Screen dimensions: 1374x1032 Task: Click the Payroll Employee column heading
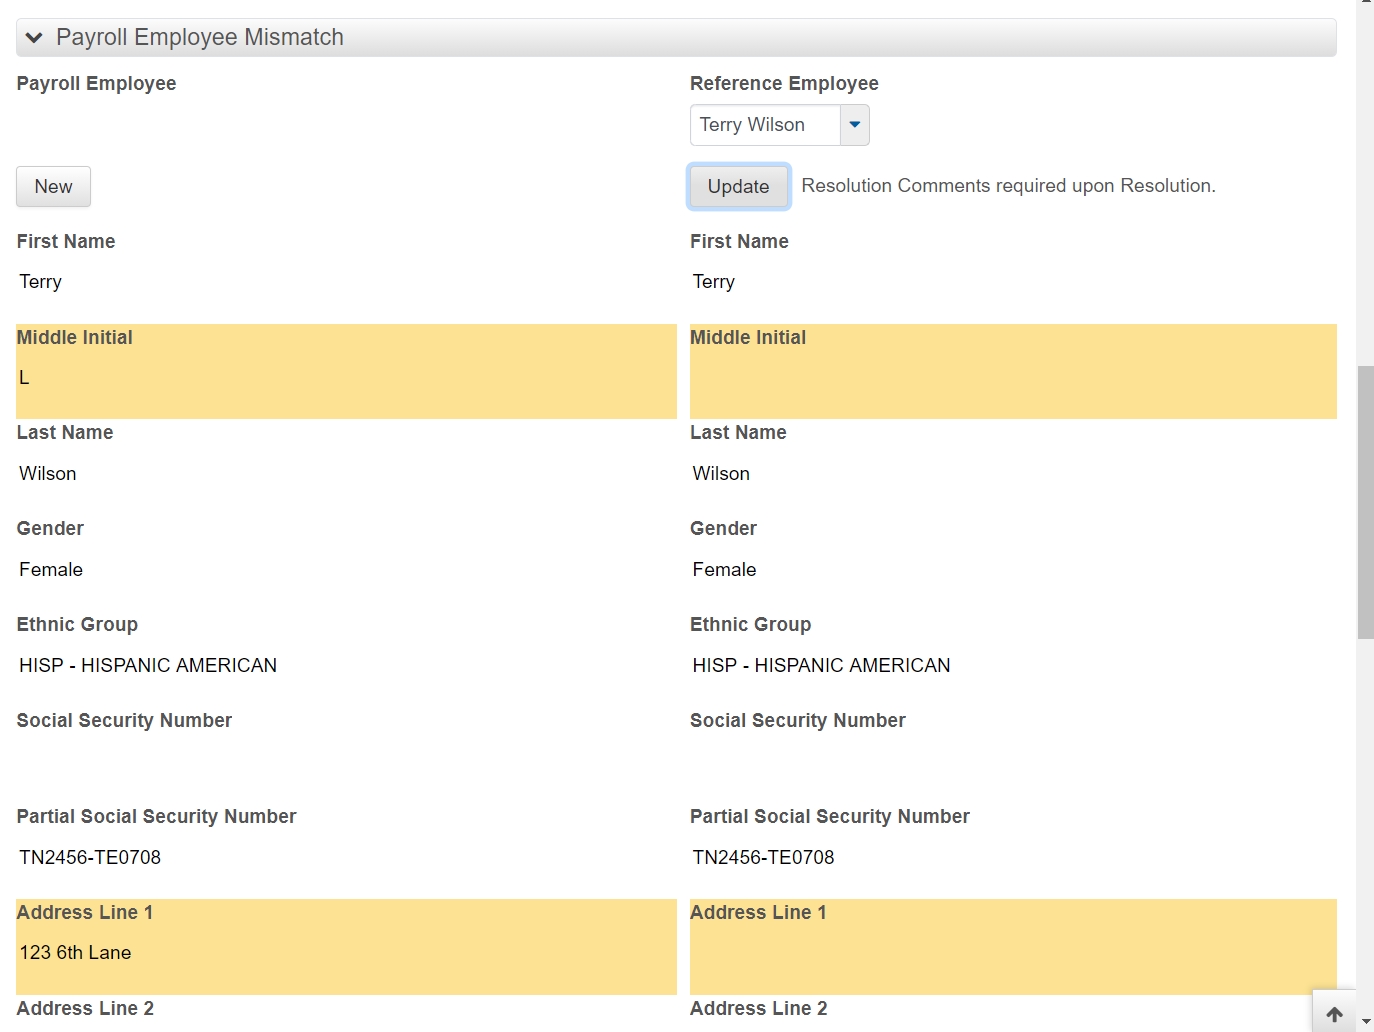(x=96, y=84)
